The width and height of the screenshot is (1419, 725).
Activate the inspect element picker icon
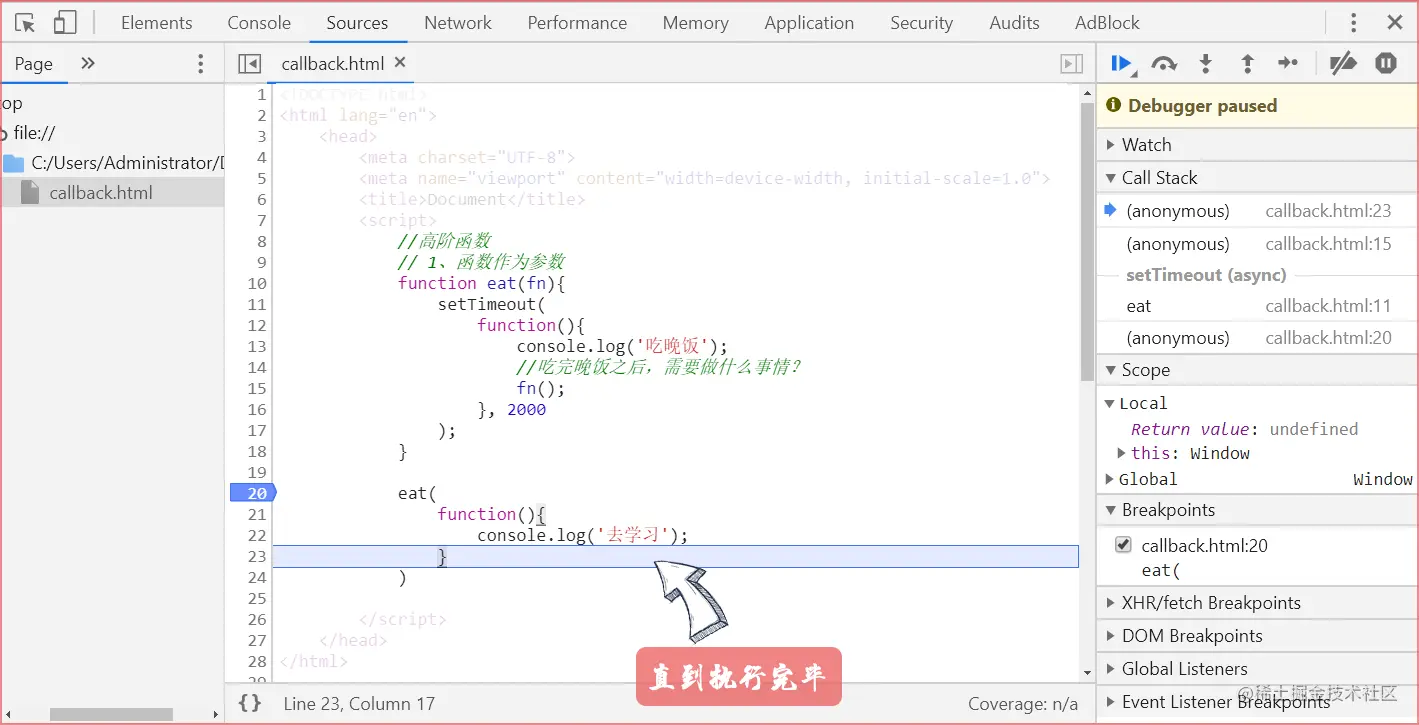[25, 22]
